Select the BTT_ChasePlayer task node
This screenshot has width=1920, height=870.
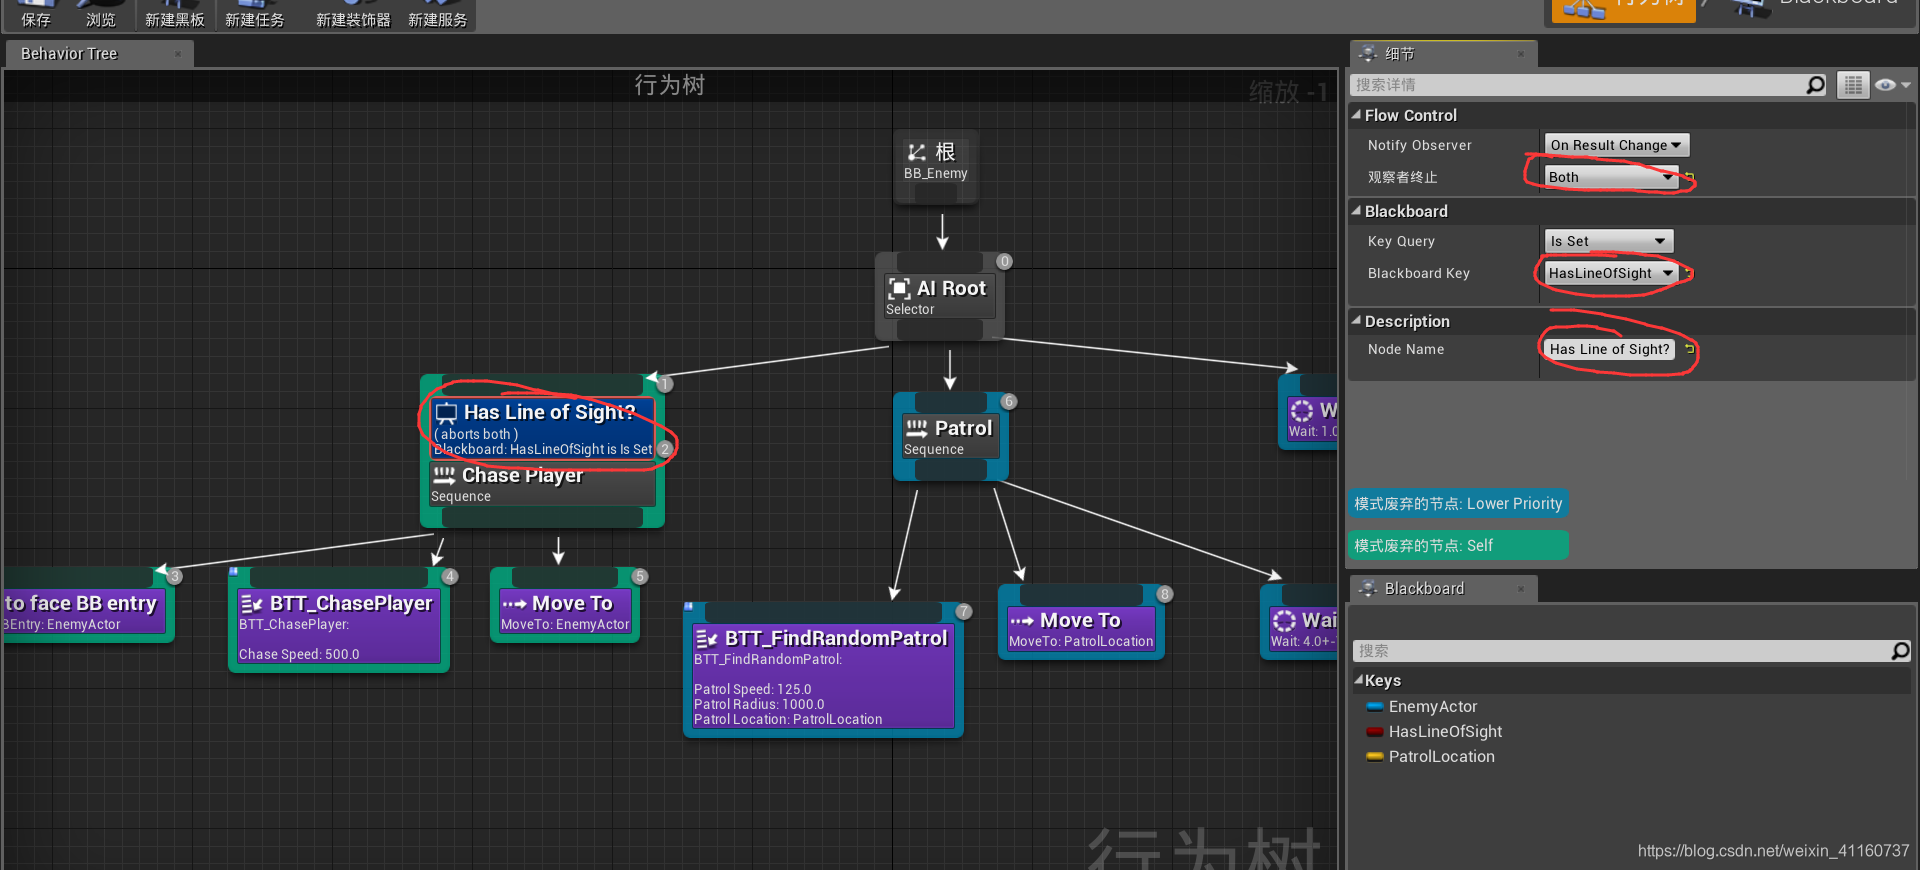coord(339,620)
